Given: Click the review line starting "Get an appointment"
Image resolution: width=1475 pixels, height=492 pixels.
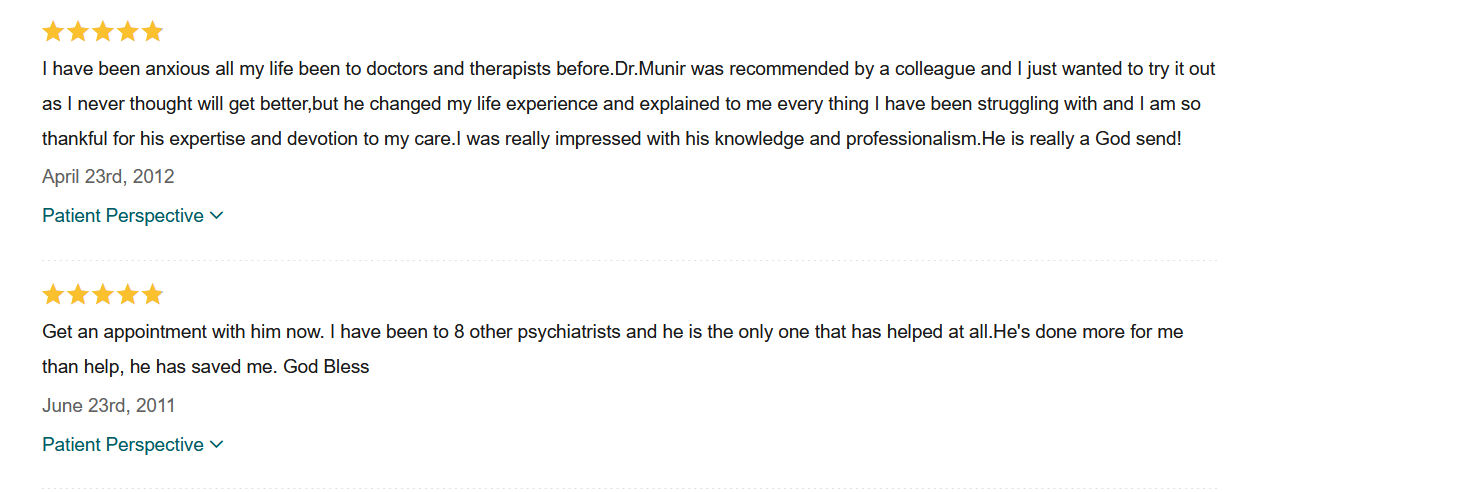Looking at the screenshot, I should point(612,332).
